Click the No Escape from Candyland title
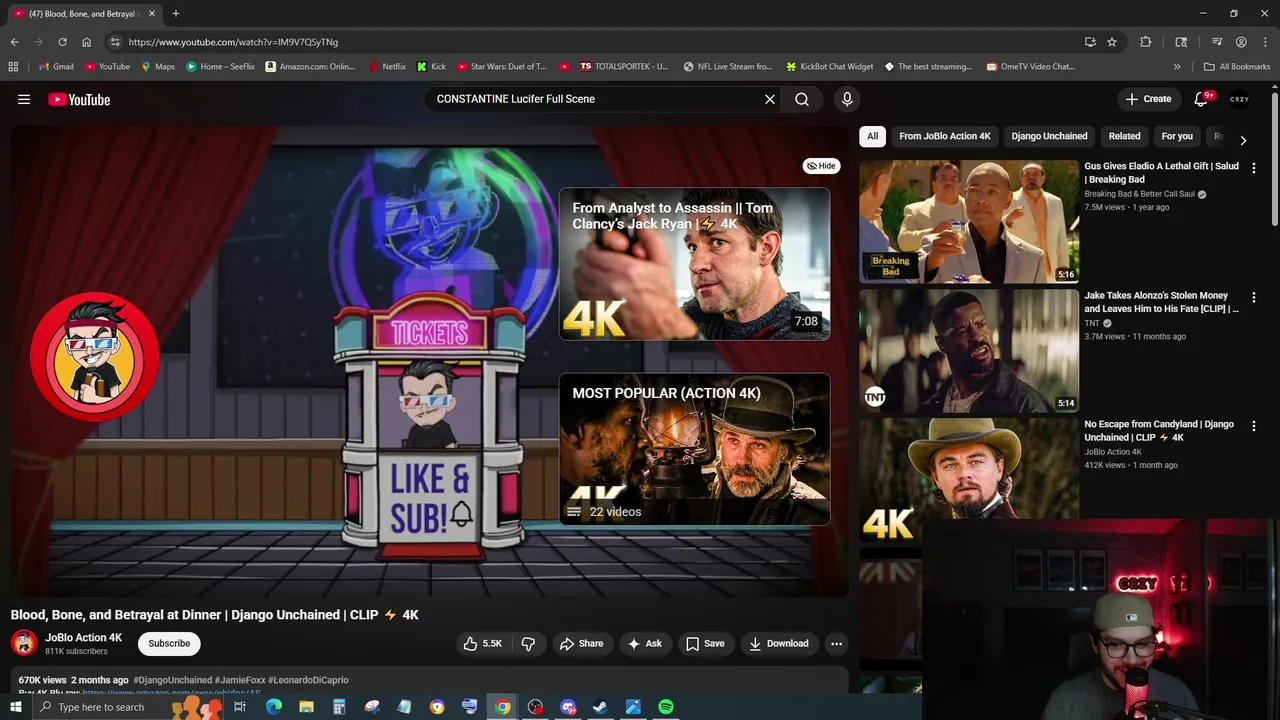The image size is (1280, 720). pyautogui.click(x=1159, y=431)
